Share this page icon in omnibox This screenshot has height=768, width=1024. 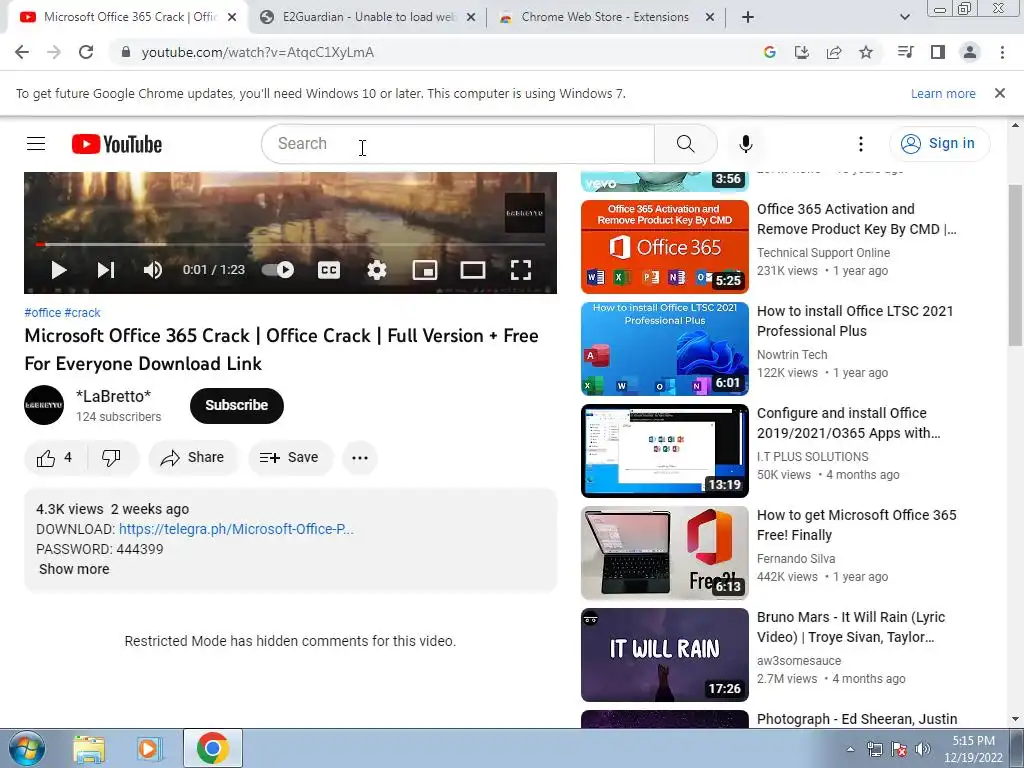tap(834, 52)
